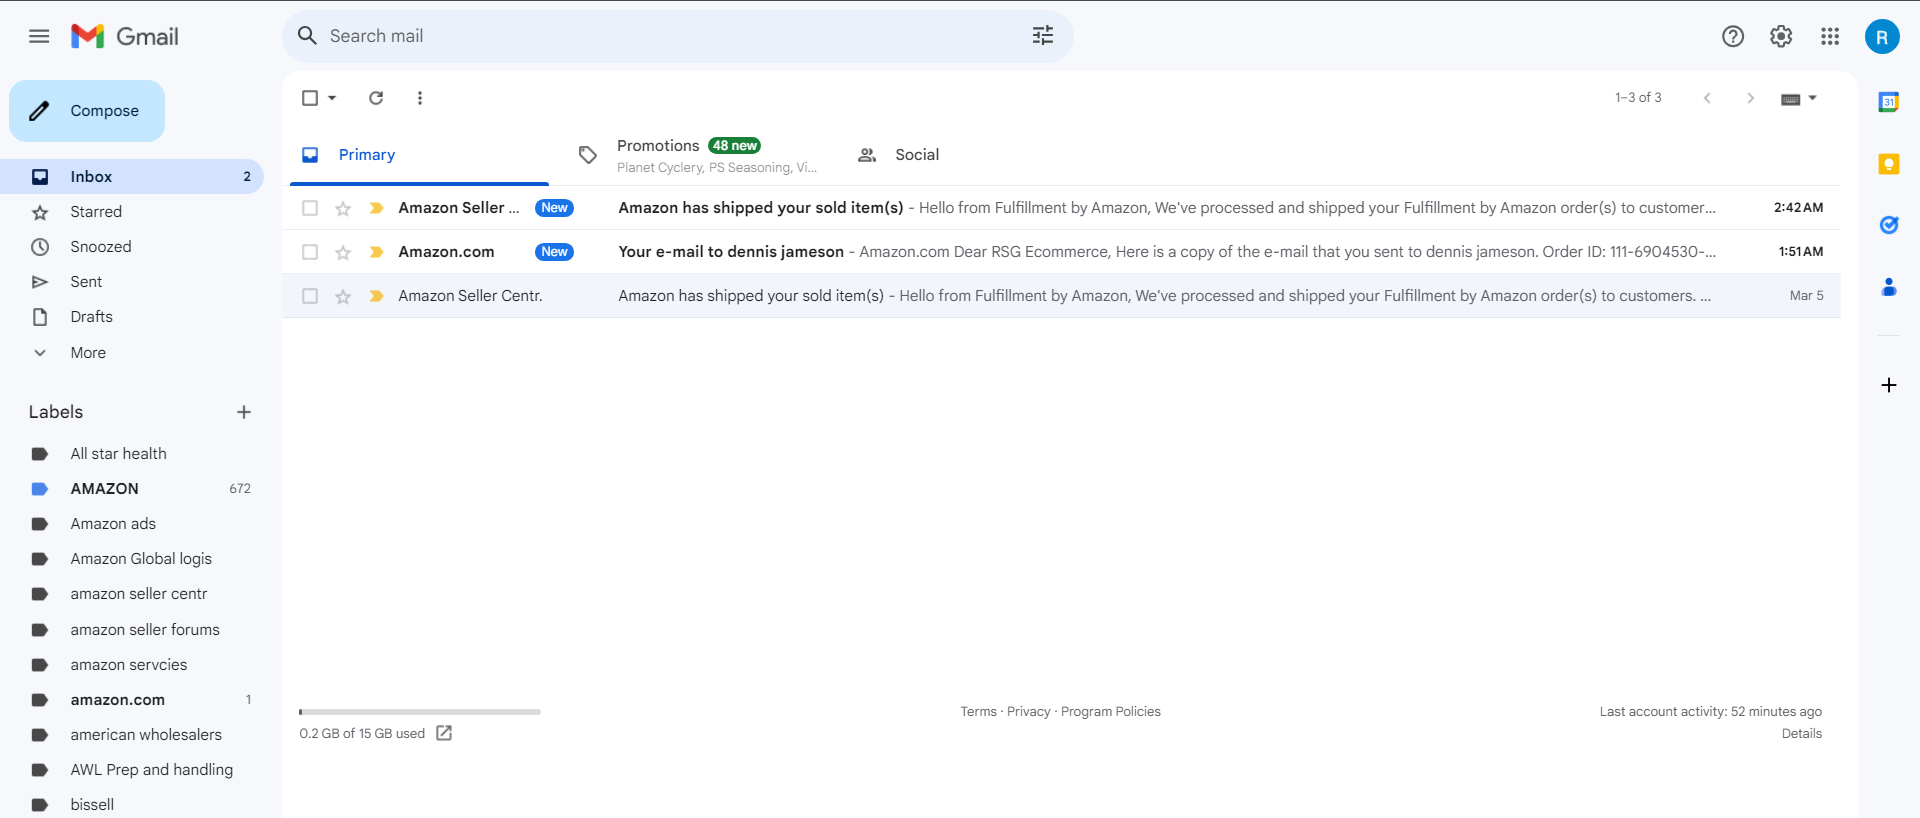Open the Google Account avatar
This screenshot has height=818, width=1920.
1882,37
